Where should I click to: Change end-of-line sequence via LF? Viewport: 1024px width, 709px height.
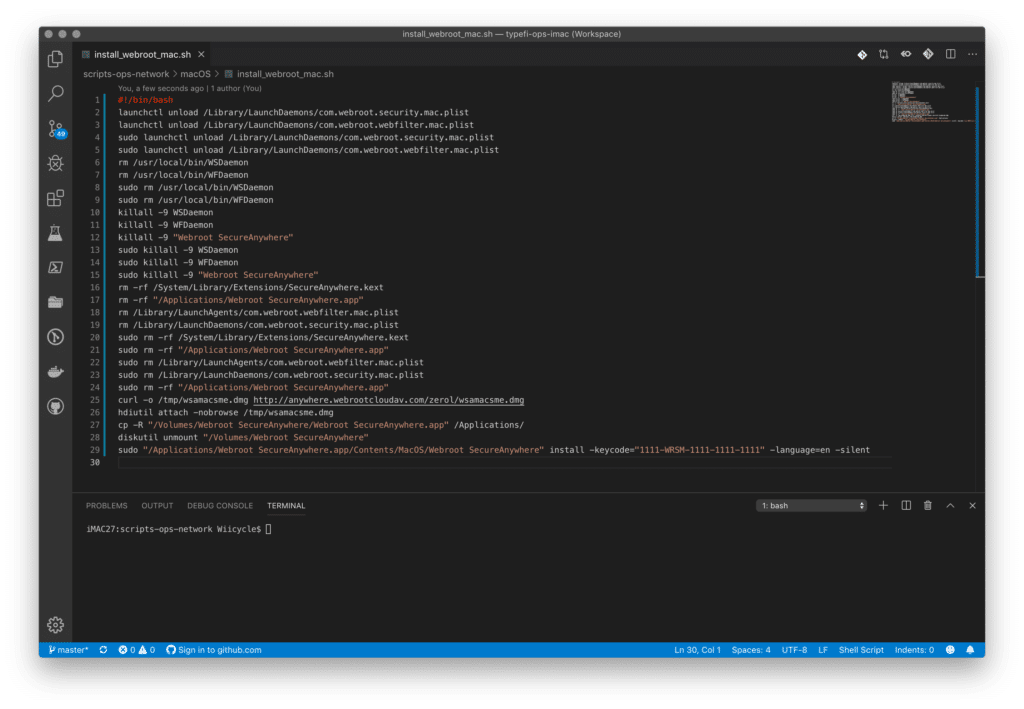(x=823, y=650)
